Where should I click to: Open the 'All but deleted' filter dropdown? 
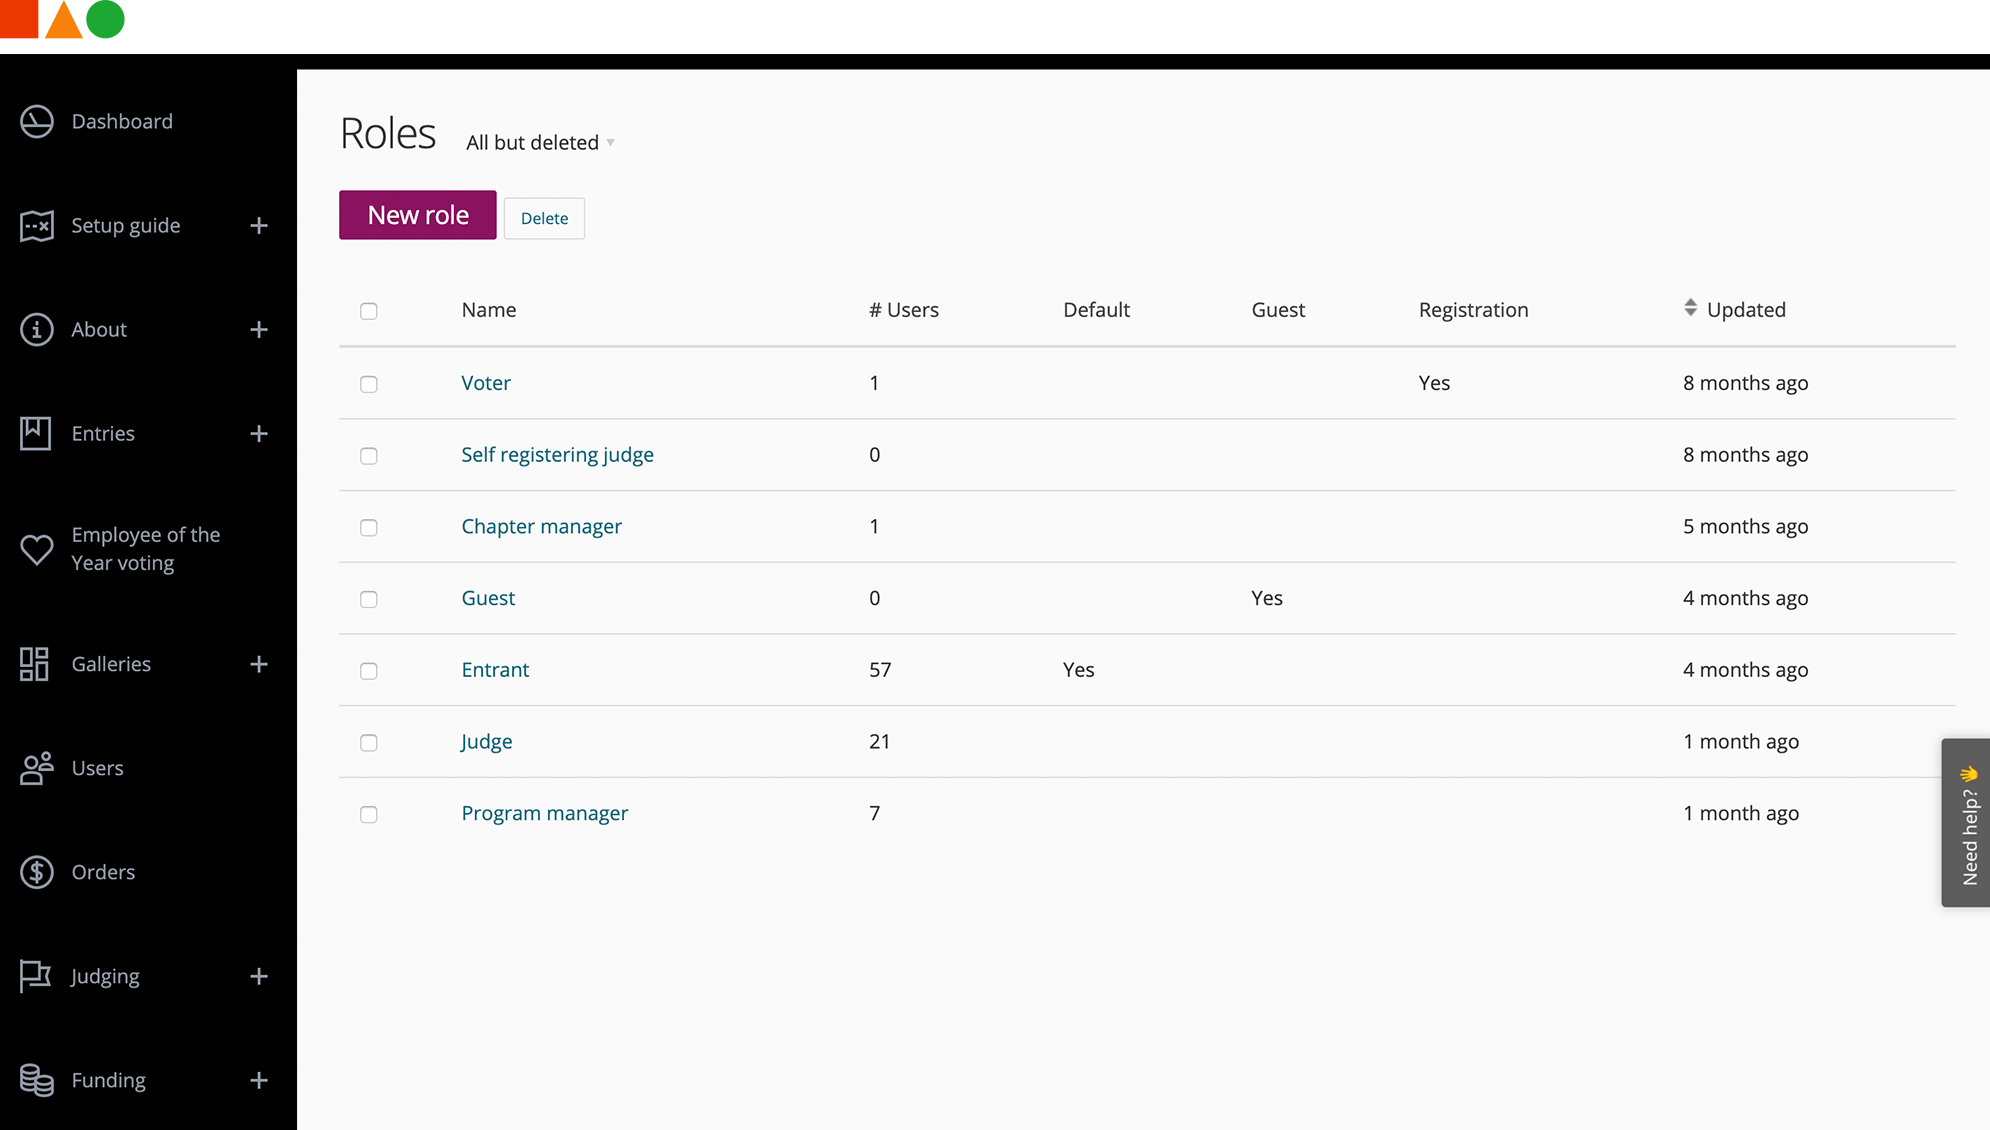click(x=538, y=142)
